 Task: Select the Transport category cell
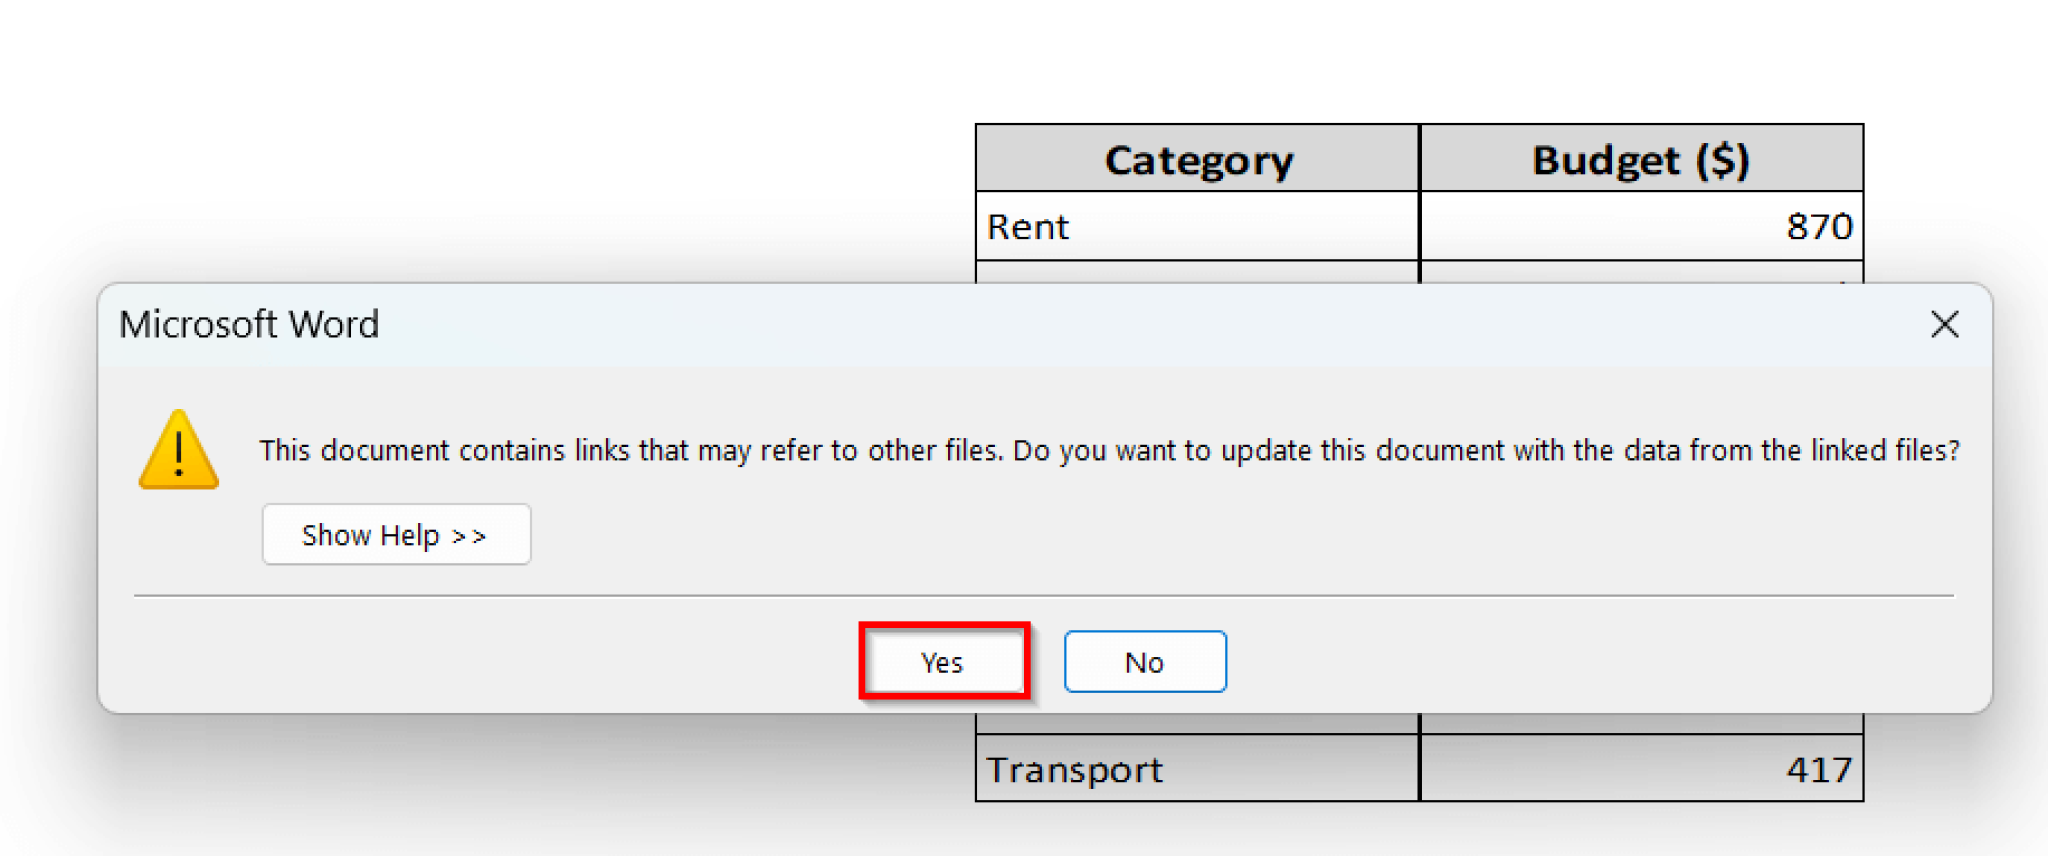(1075, 769)
